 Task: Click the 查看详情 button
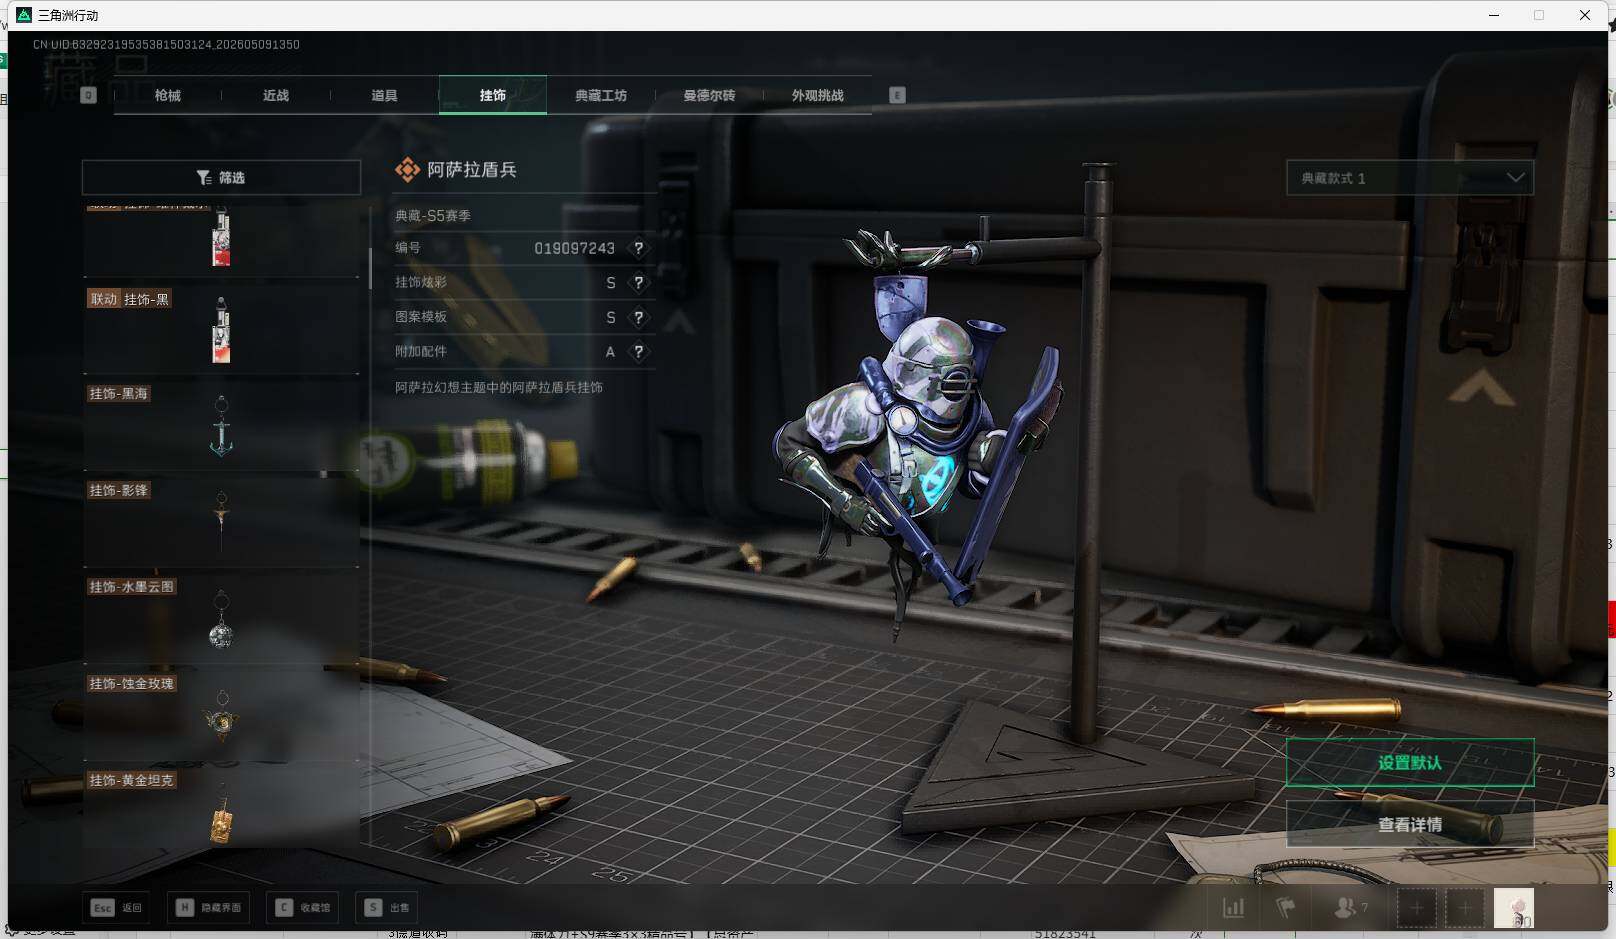[x=1410, y=825]
